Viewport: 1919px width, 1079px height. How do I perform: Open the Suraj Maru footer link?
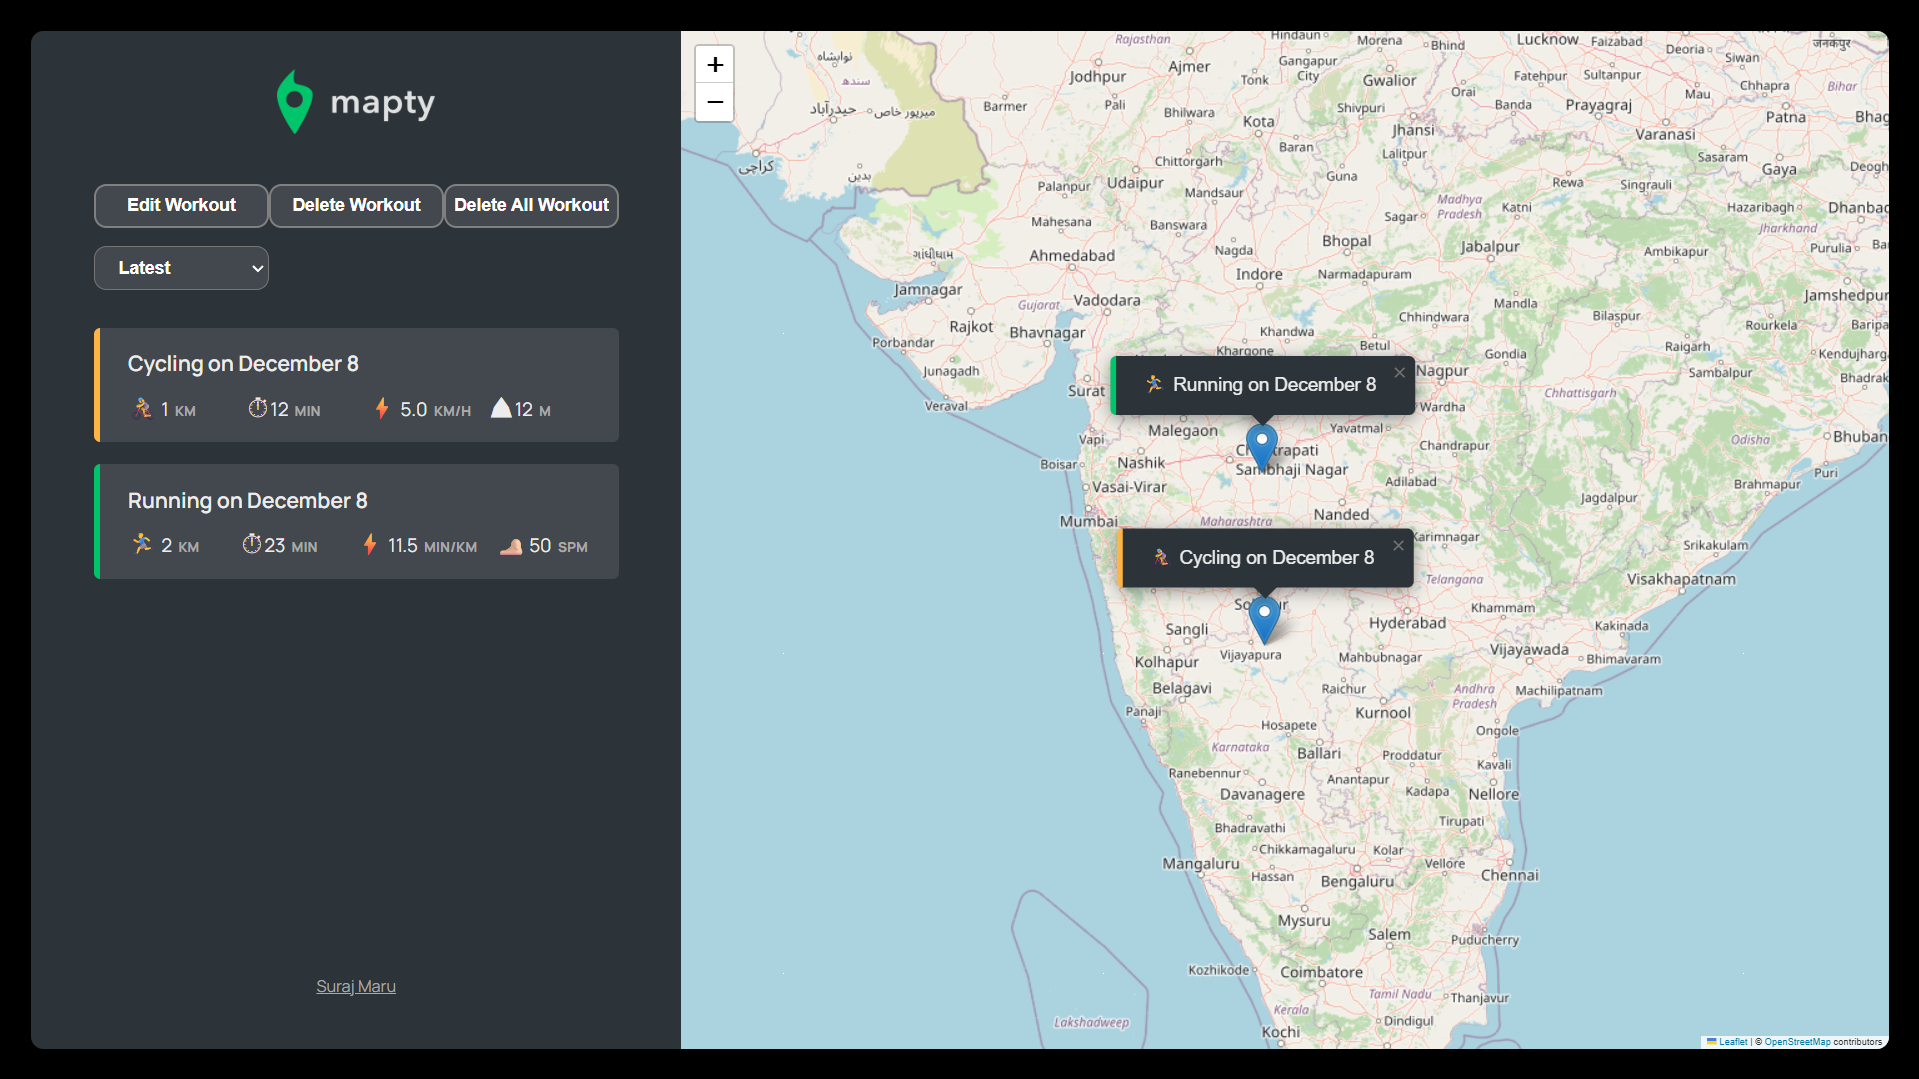356,987
